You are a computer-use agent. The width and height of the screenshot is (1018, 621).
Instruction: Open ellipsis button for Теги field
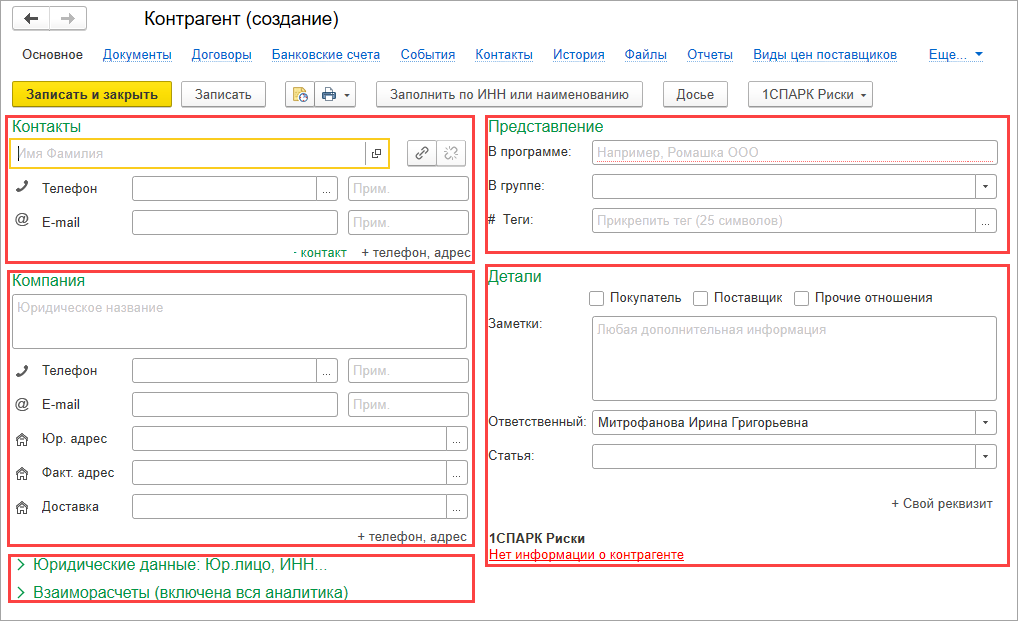tap(986, 221)
